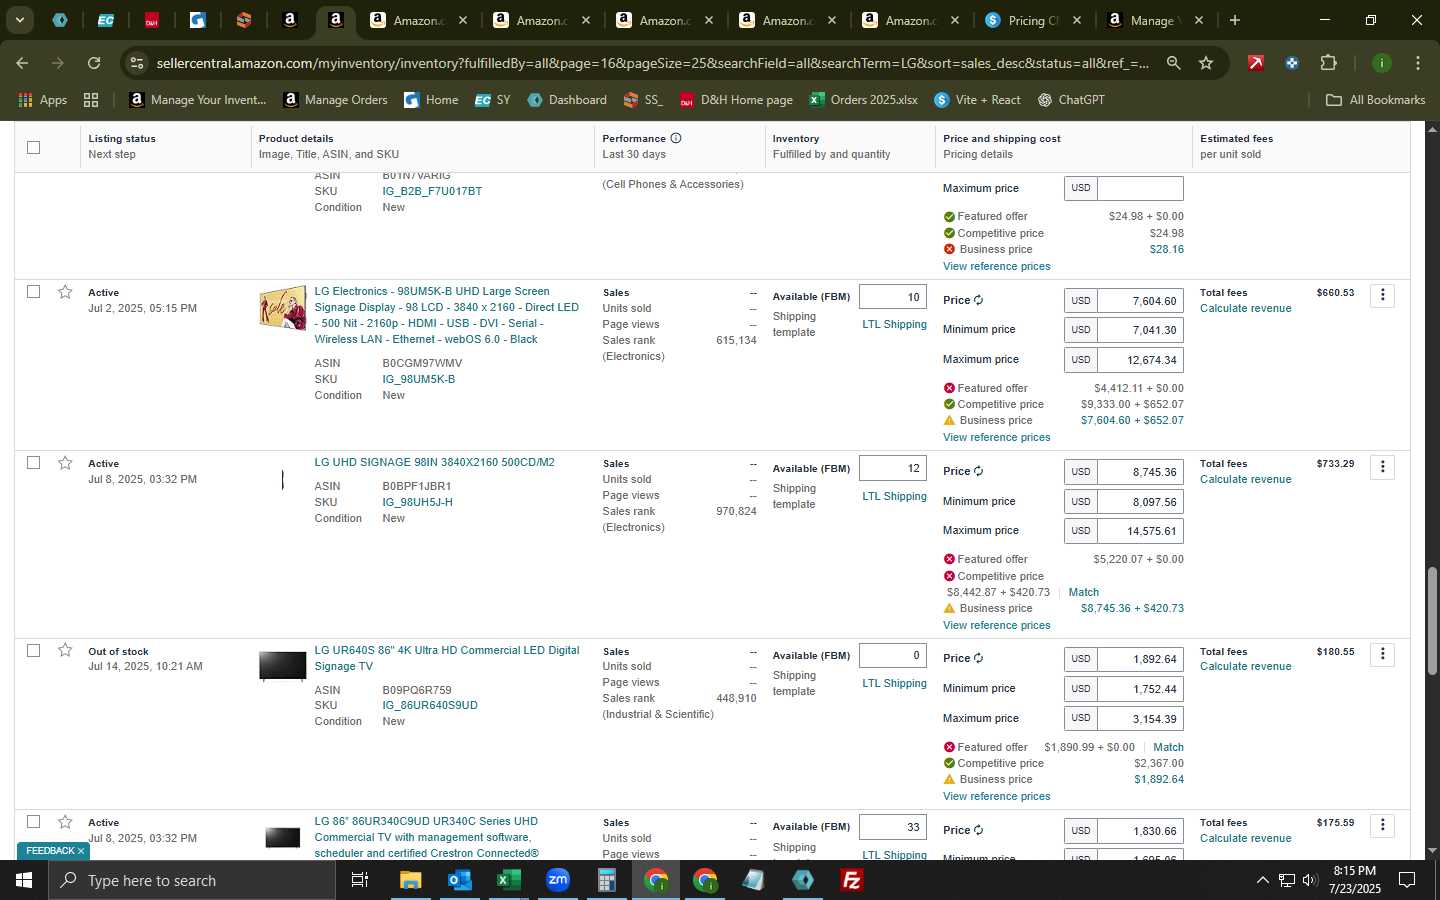Open the tab search dropdown arrow

[x=19, y=20]
